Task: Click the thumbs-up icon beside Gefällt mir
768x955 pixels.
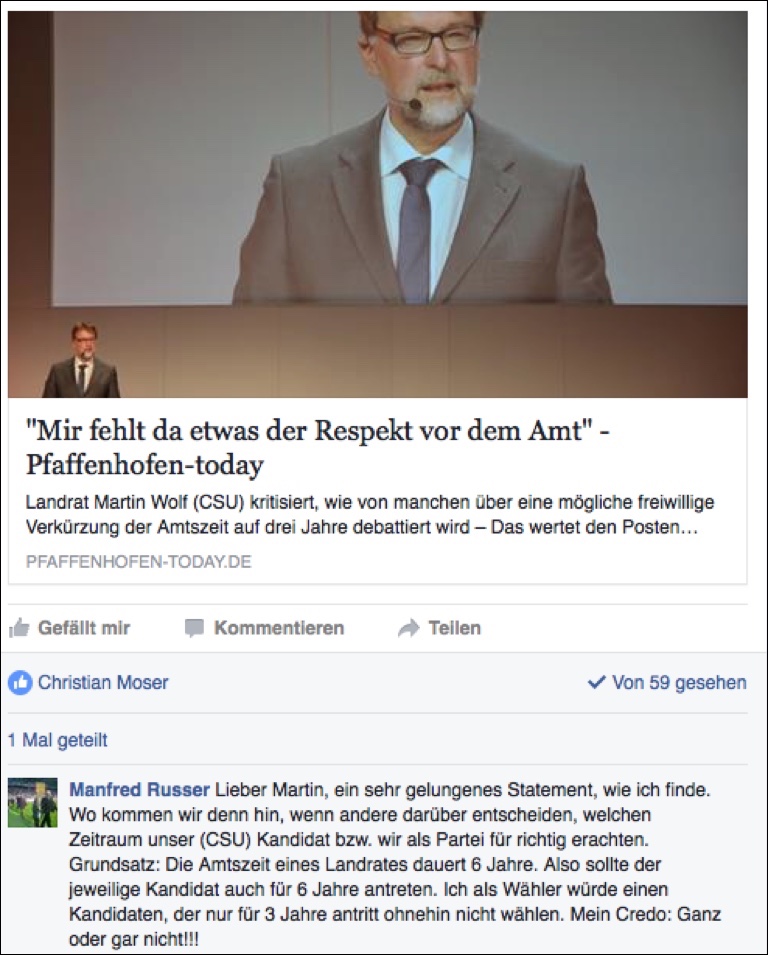Action: coord(19,628)
